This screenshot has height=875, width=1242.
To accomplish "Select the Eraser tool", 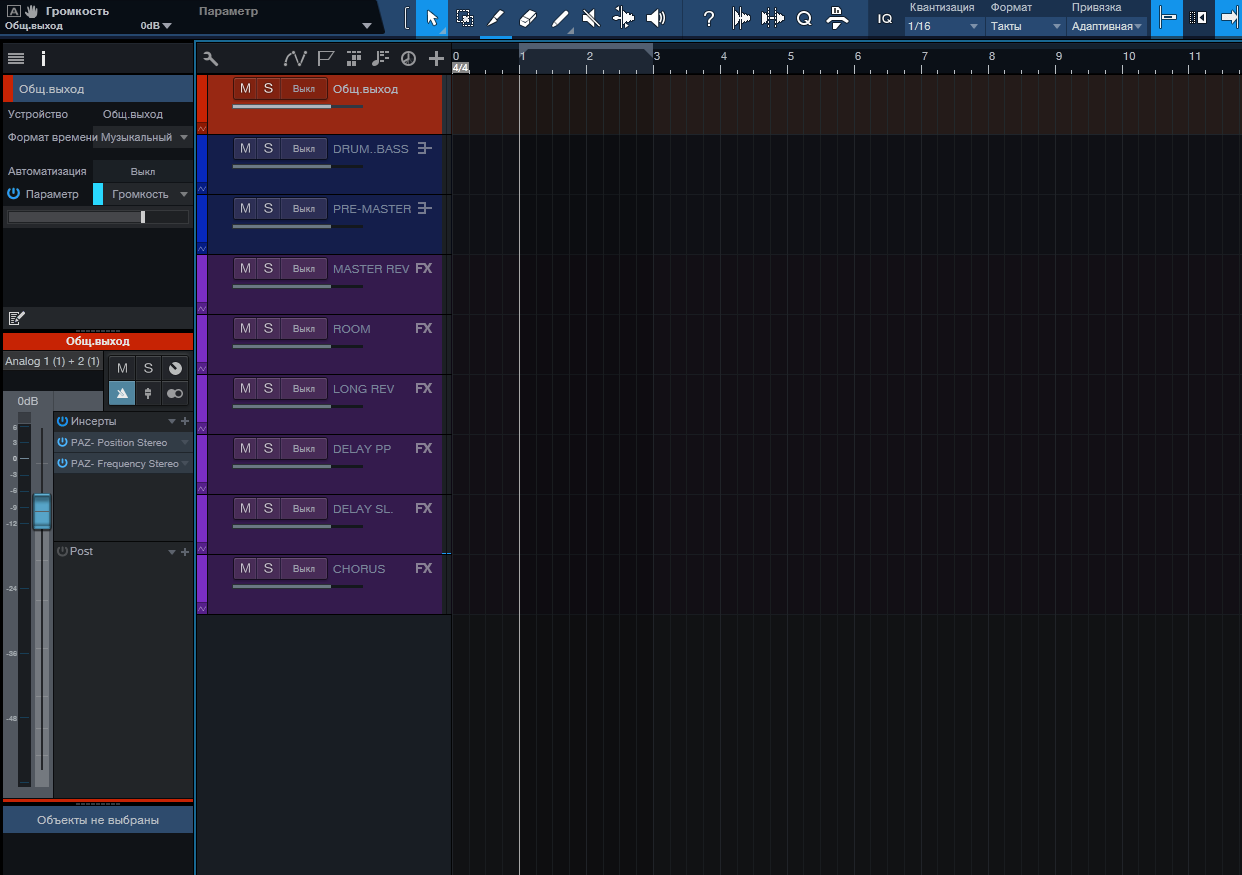I will [x=529, y=18].
